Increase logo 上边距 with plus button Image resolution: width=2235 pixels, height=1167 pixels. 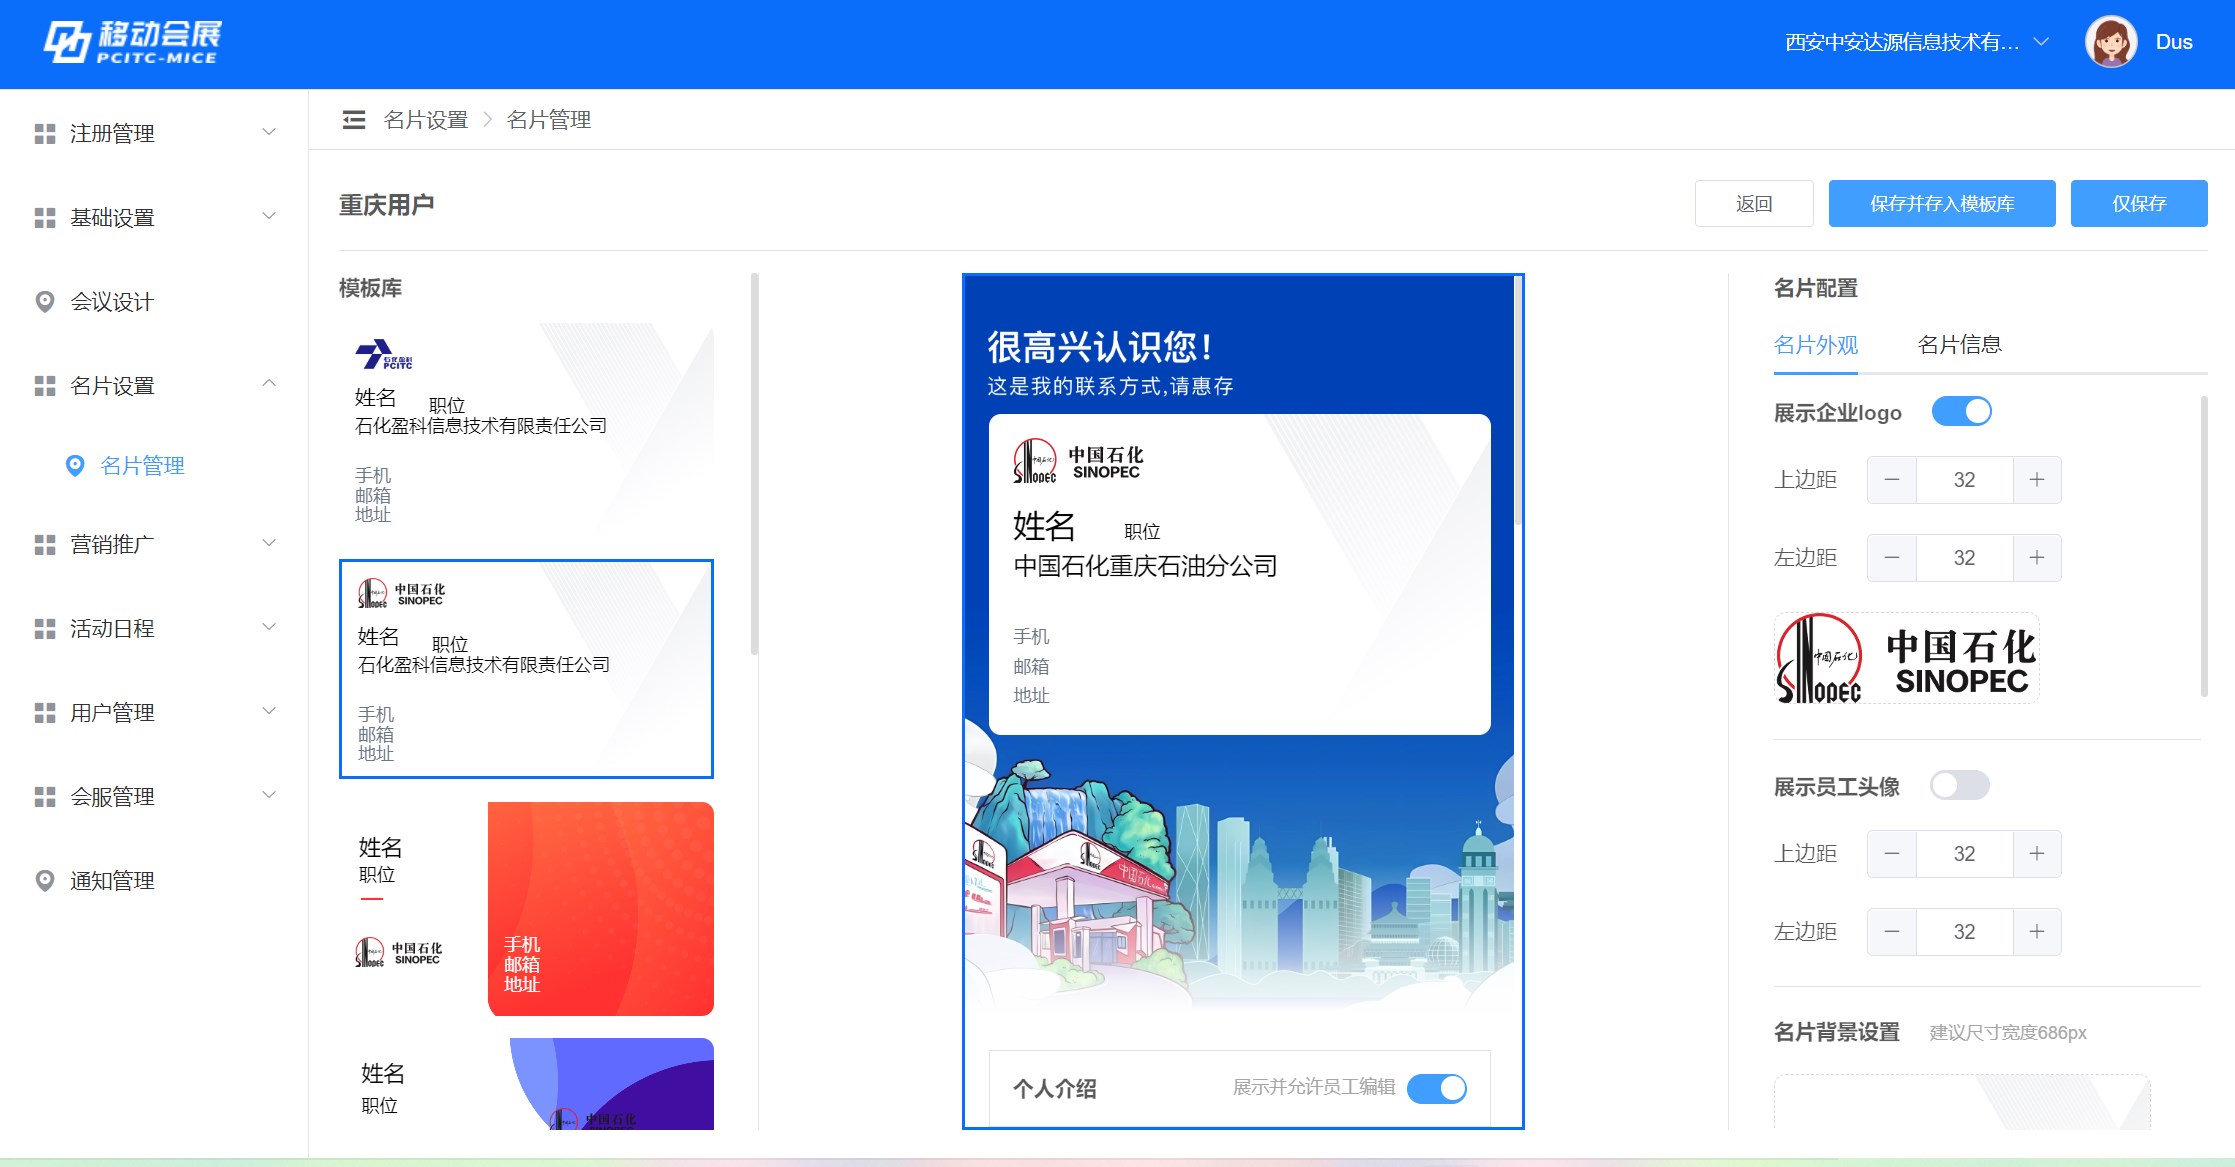coord(2037,480)
